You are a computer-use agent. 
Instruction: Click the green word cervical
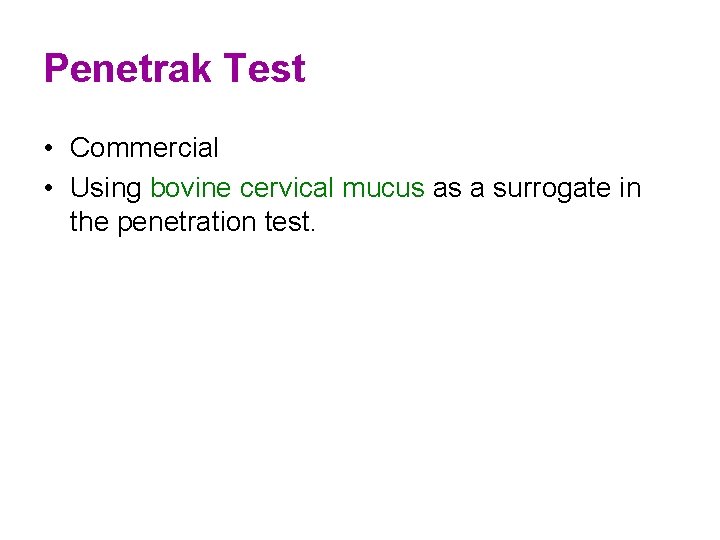287,188
